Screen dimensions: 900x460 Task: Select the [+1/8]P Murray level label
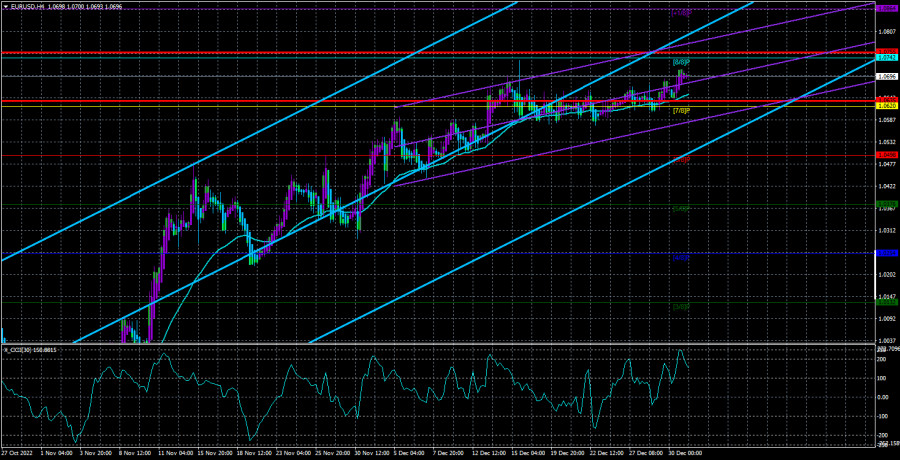coord(681,13)
